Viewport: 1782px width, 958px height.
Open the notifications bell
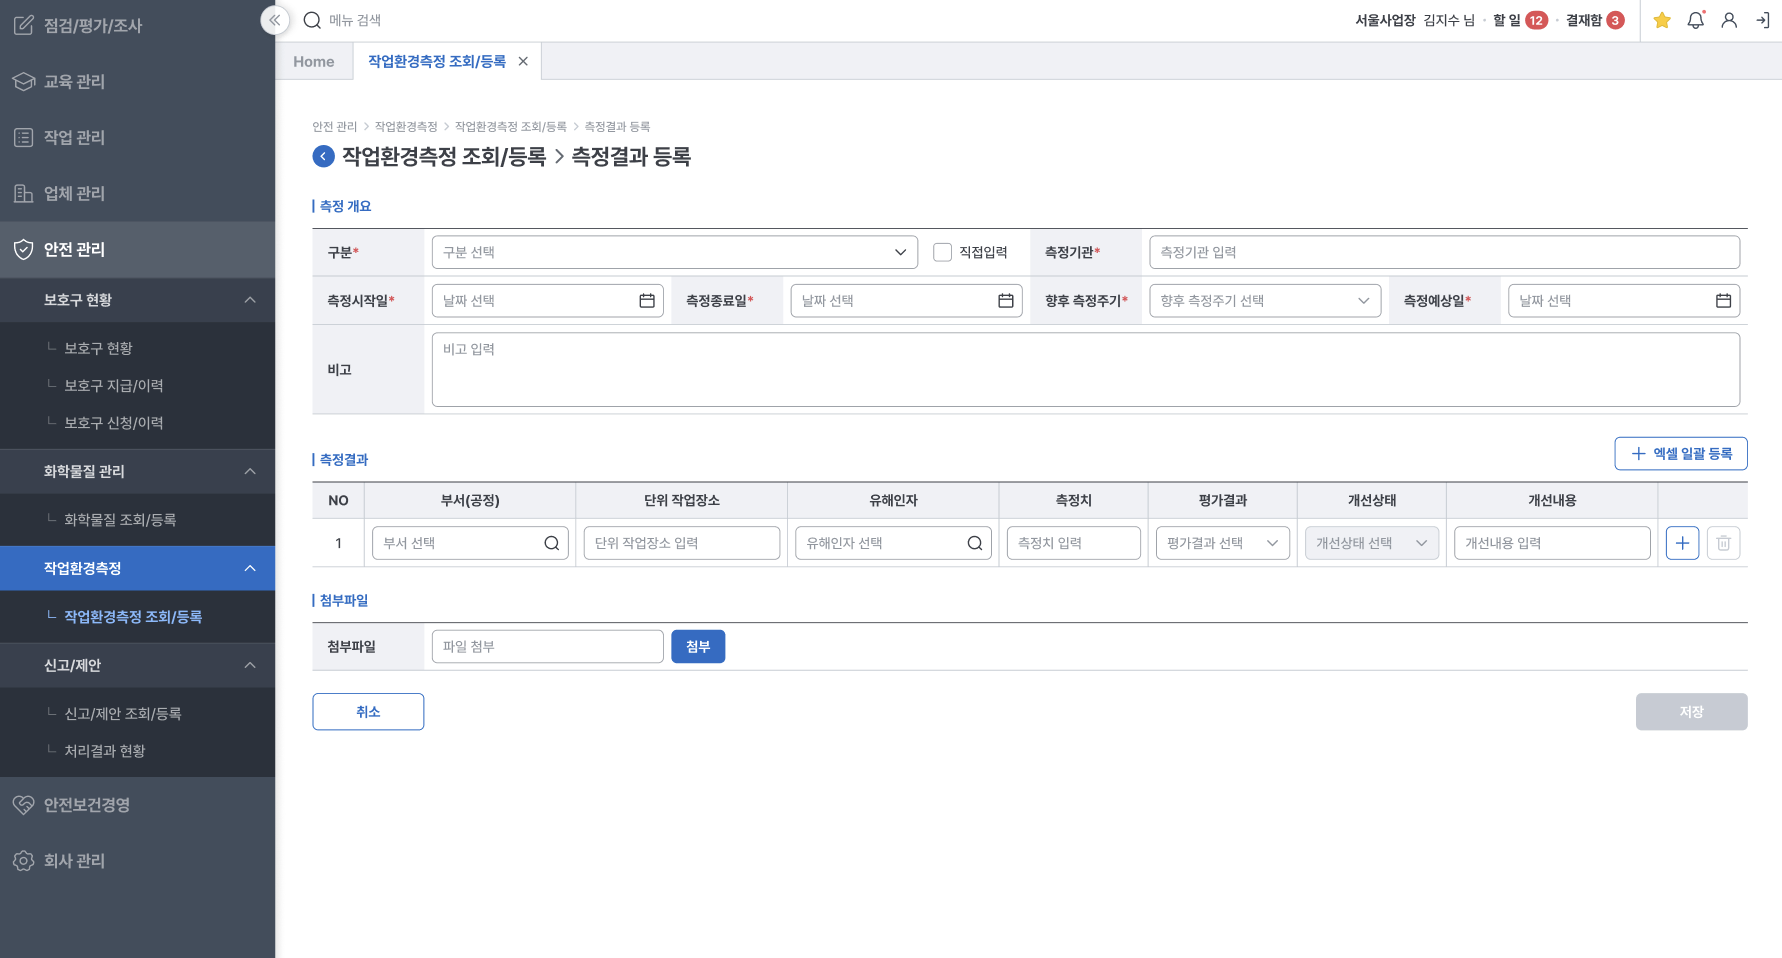pos(1695,20)
